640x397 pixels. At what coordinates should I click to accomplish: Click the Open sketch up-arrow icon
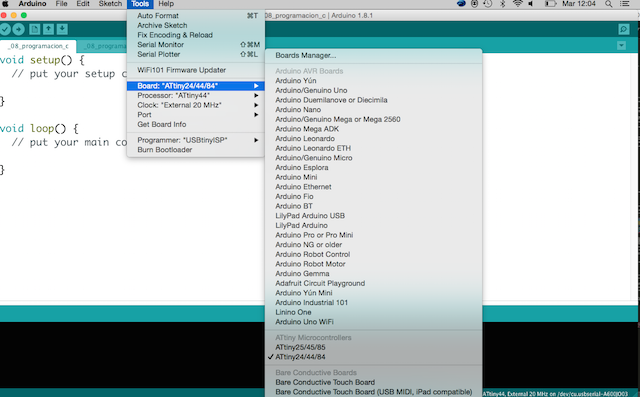tap(49, 29)
